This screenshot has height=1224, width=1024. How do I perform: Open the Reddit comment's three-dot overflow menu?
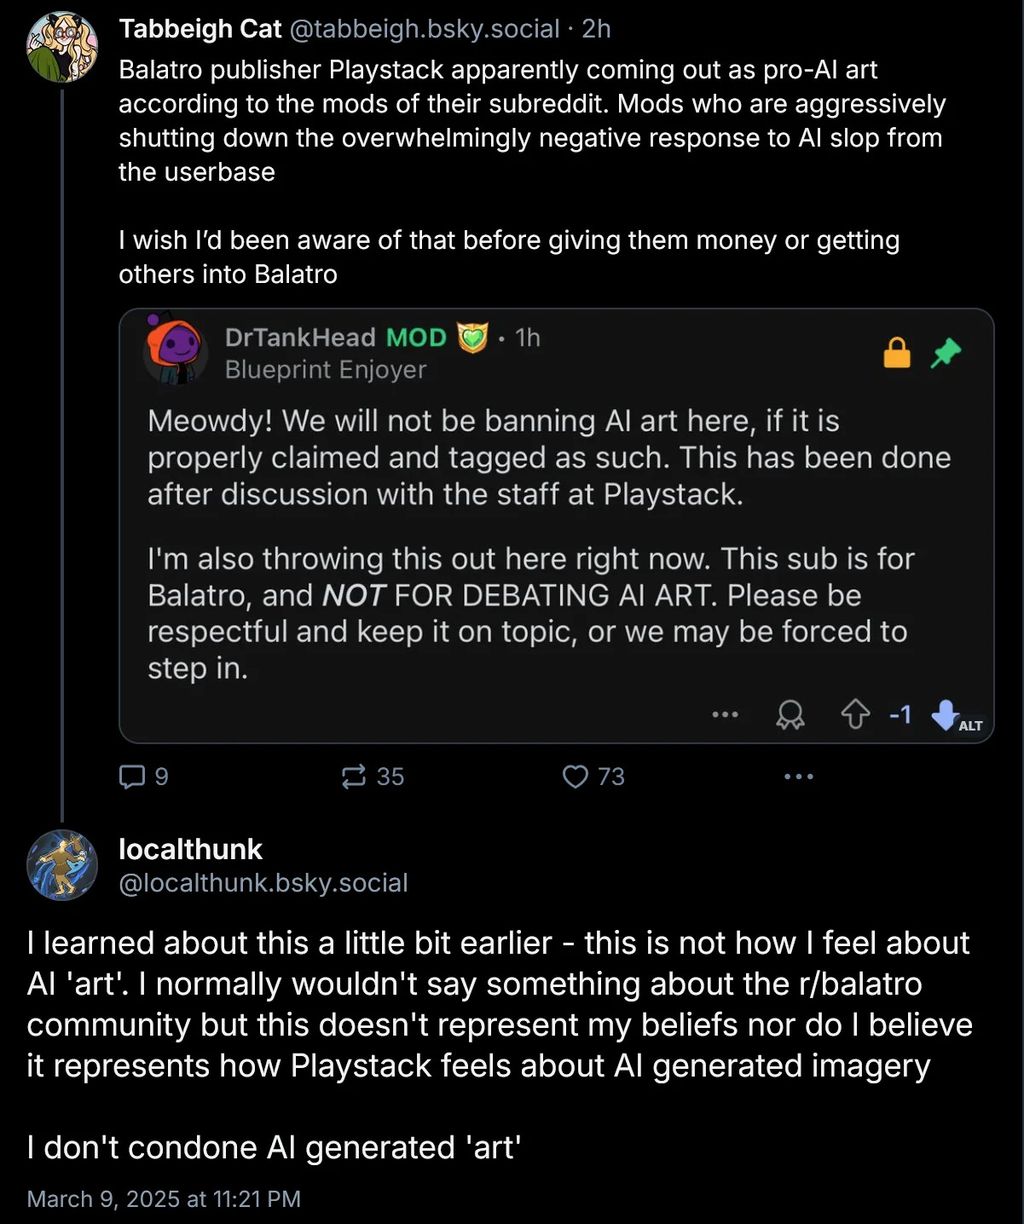pyautogui.click(x=725, y=714)
